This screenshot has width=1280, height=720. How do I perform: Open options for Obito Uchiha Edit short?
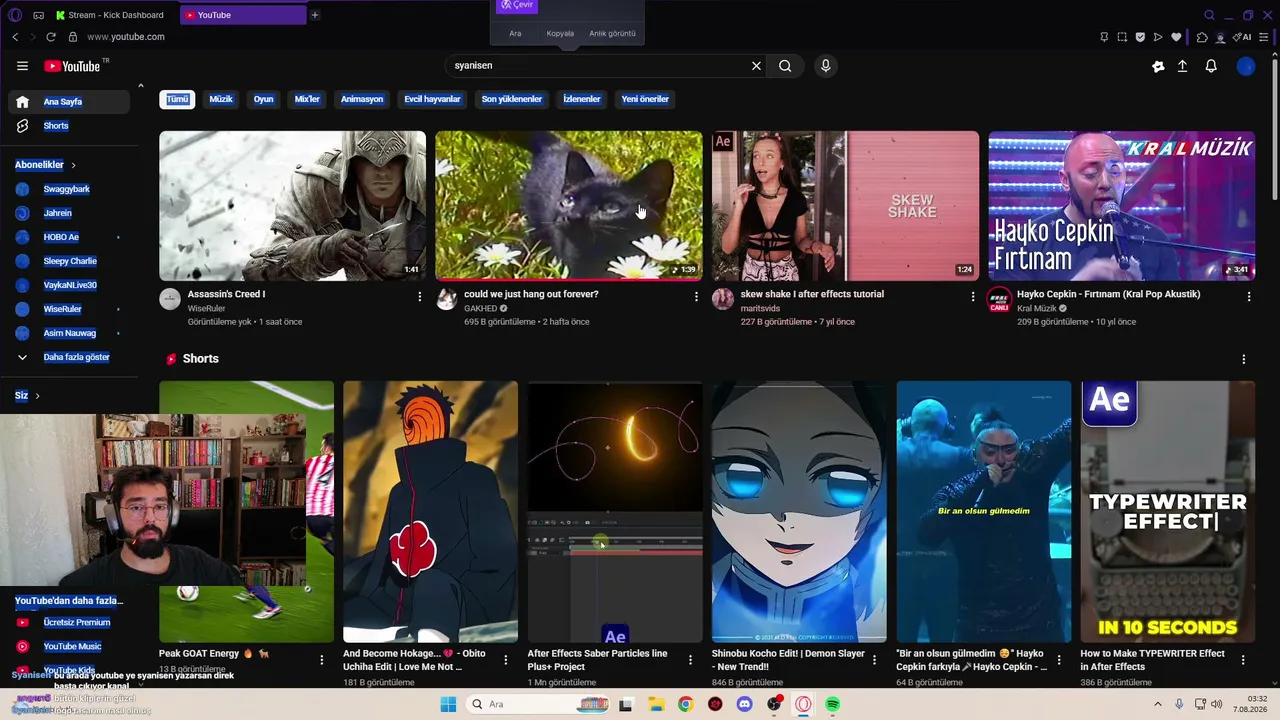click(x=506, y=660)
